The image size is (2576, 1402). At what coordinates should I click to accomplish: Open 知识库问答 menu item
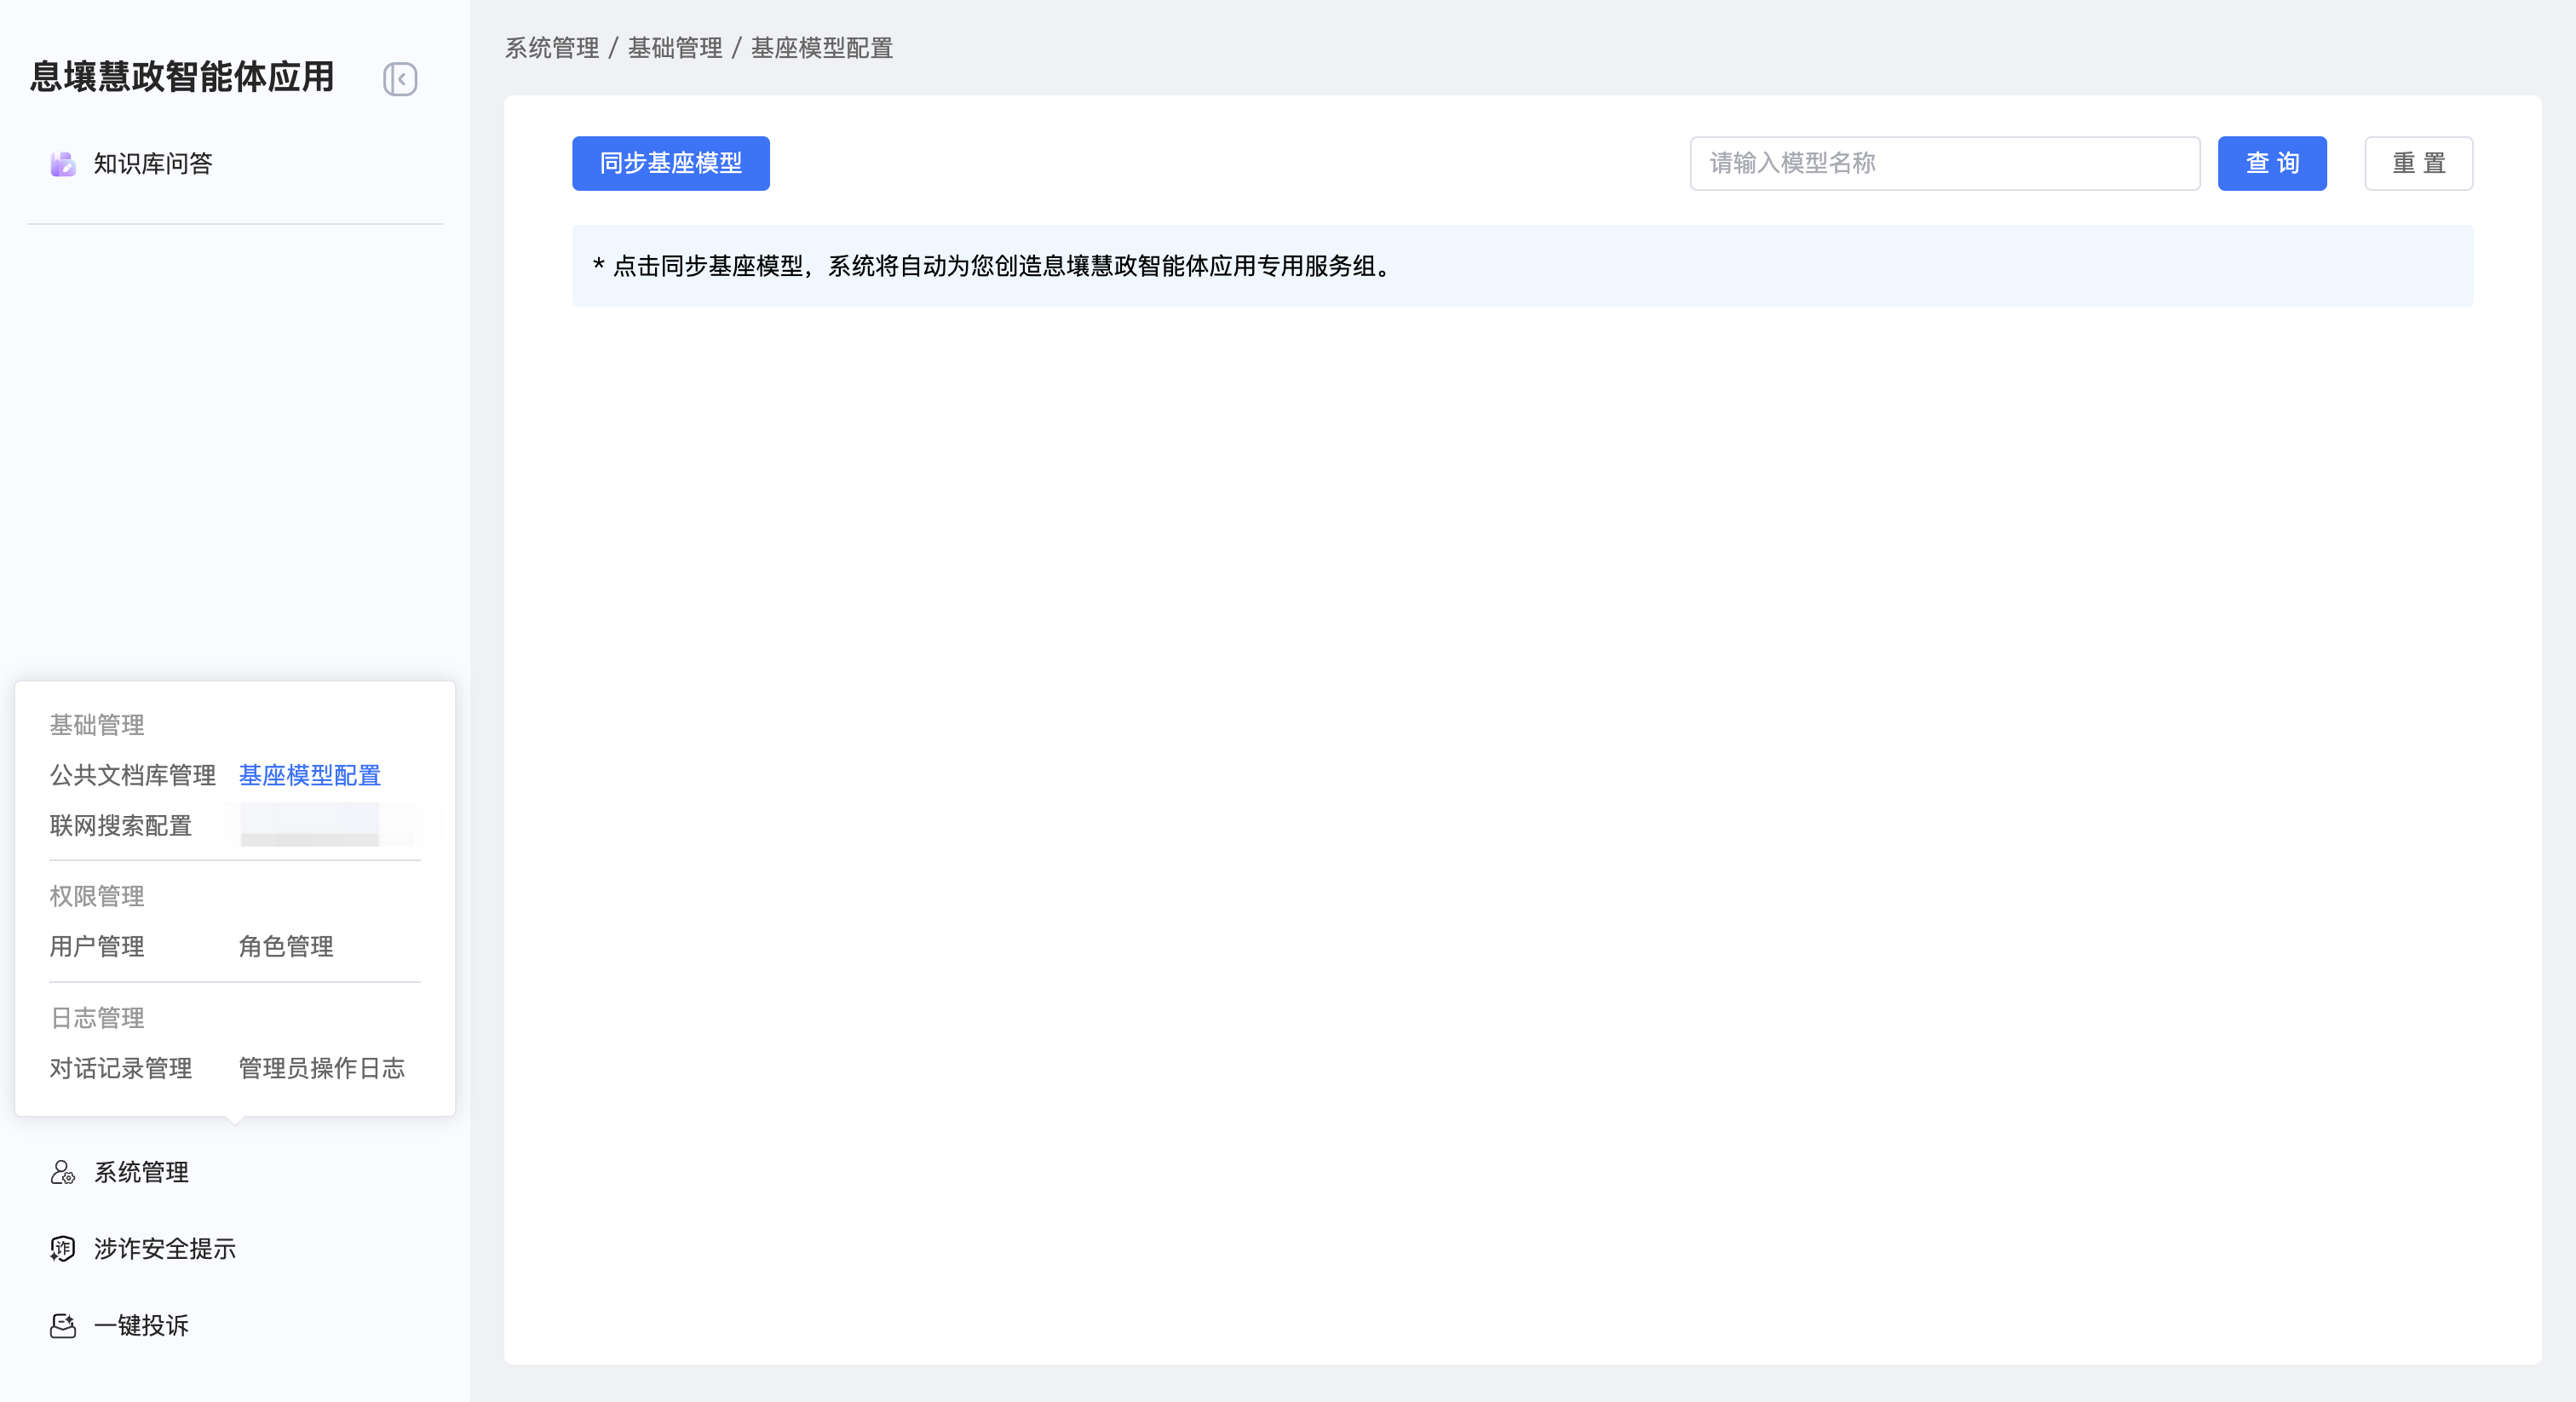pos(152,164)
